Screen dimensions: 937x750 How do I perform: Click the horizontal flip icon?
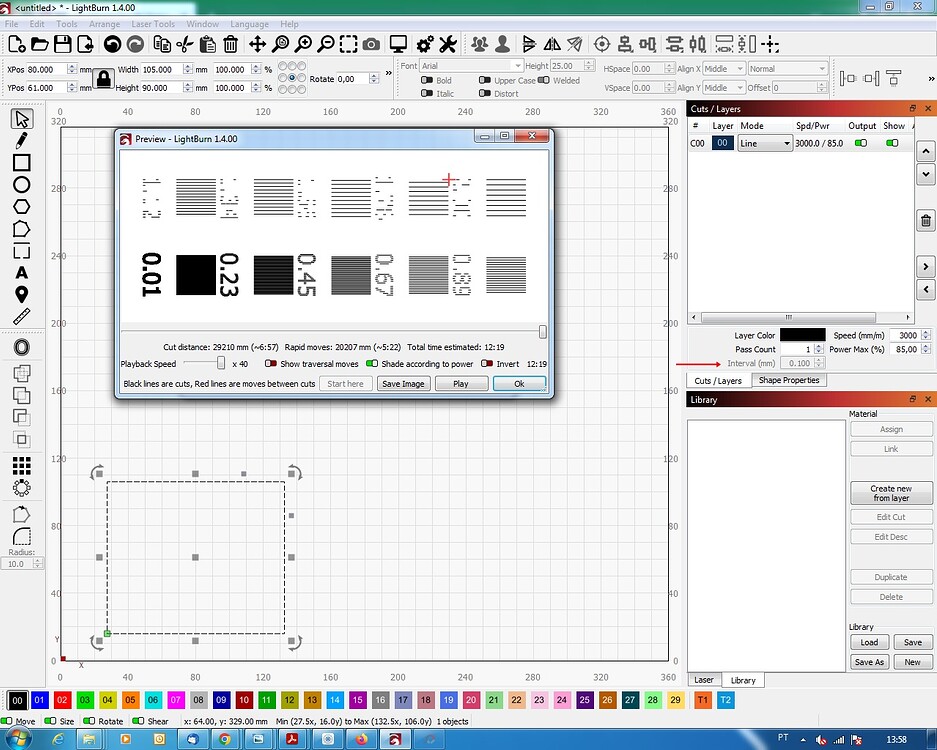[x=551, y=44]
